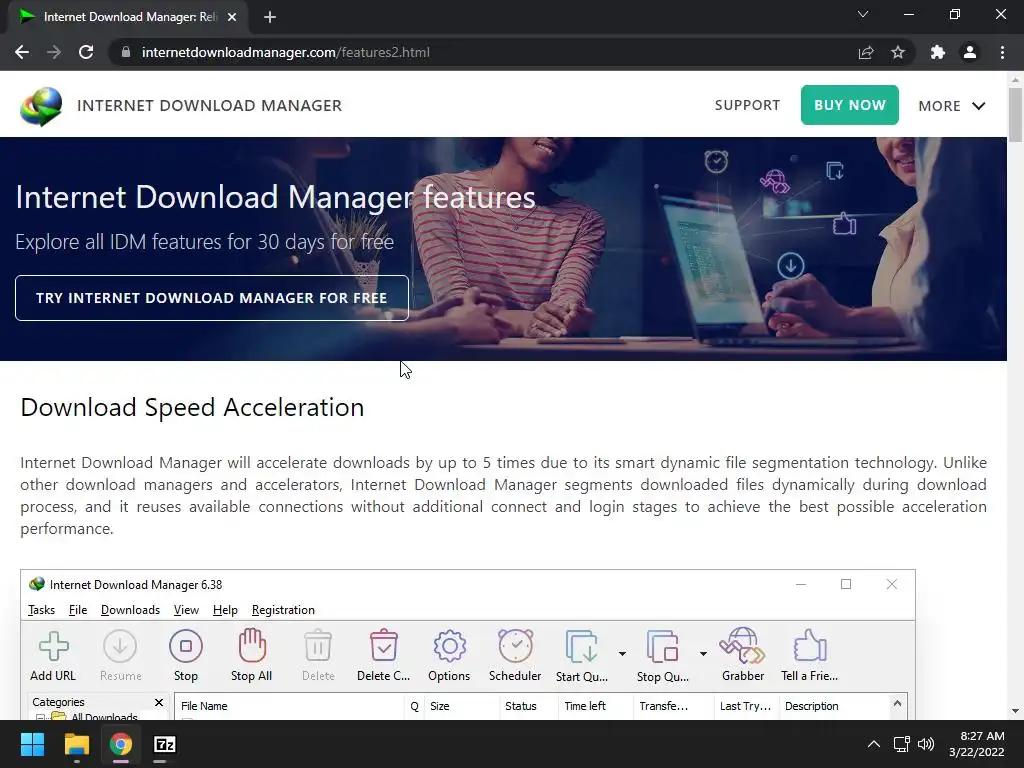Open the Scheduler clock icon

[515, 656]
